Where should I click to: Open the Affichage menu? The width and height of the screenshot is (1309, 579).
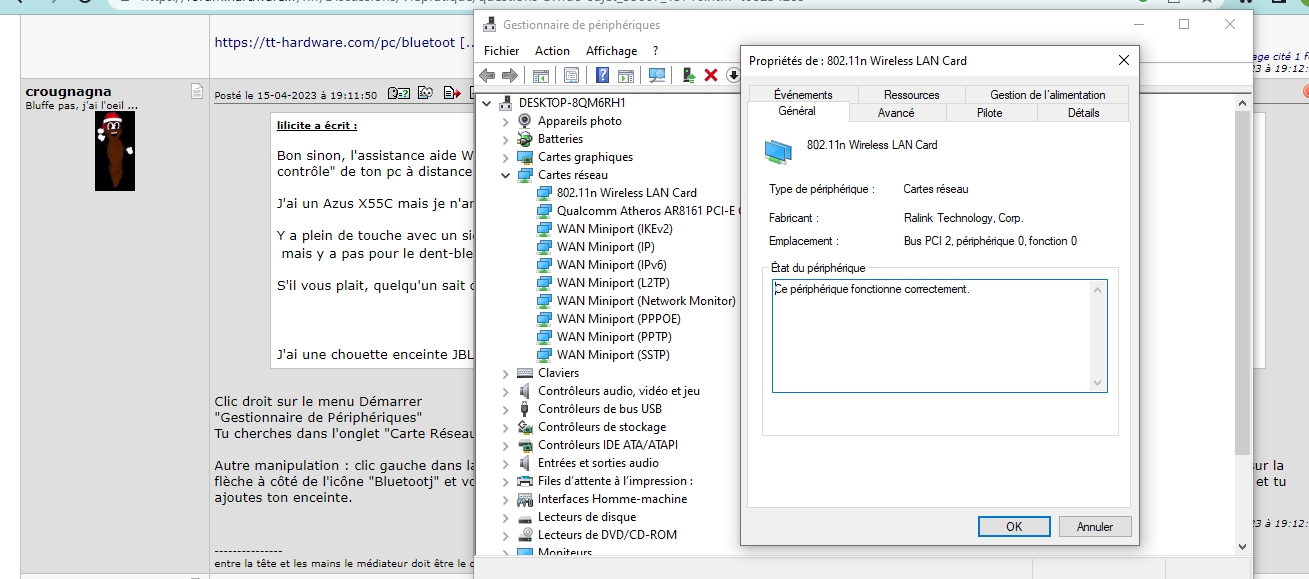[x=611, y=51]
